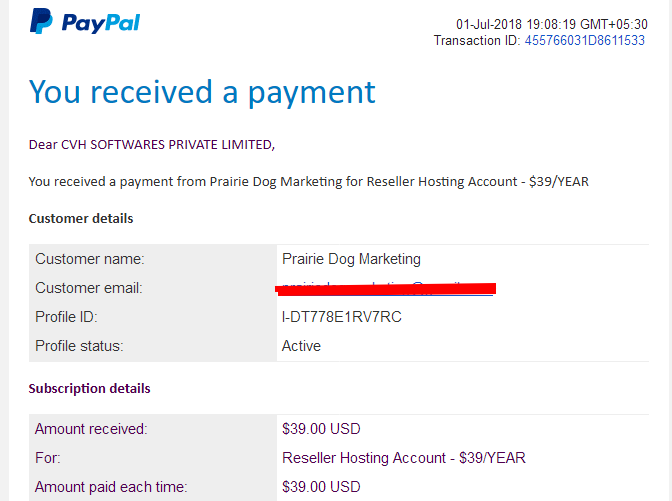Click the customer name value Prairie Dog Marketing
The width and height of the screenshot is (672, 501).
(351, 259)
